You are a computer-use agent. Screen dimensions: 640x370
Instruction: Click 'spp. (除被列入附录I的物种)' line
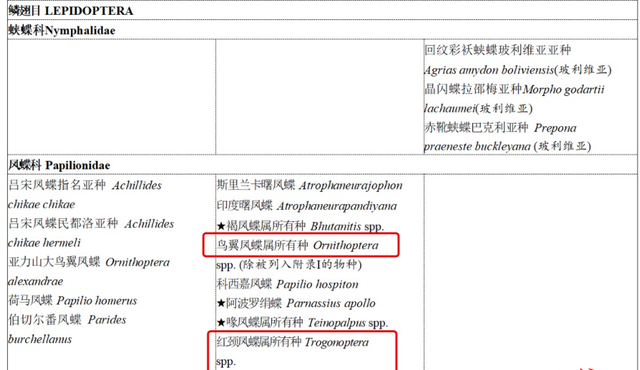point(289,265)
